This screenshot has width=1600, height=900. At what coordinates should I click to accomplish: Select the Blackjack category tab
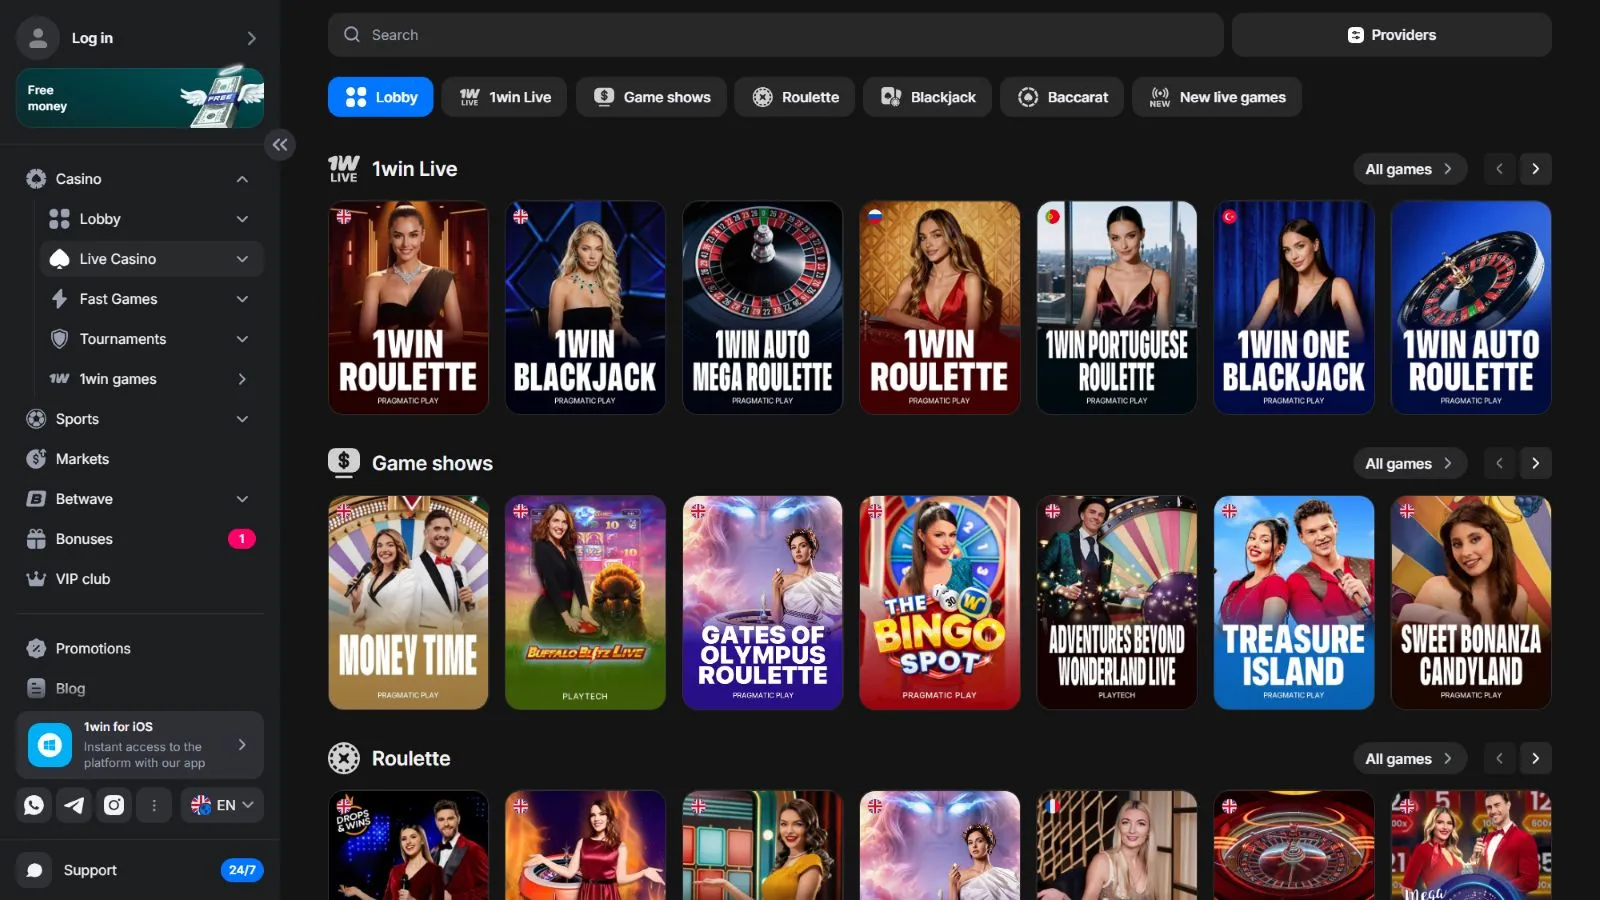pos(927,97)
